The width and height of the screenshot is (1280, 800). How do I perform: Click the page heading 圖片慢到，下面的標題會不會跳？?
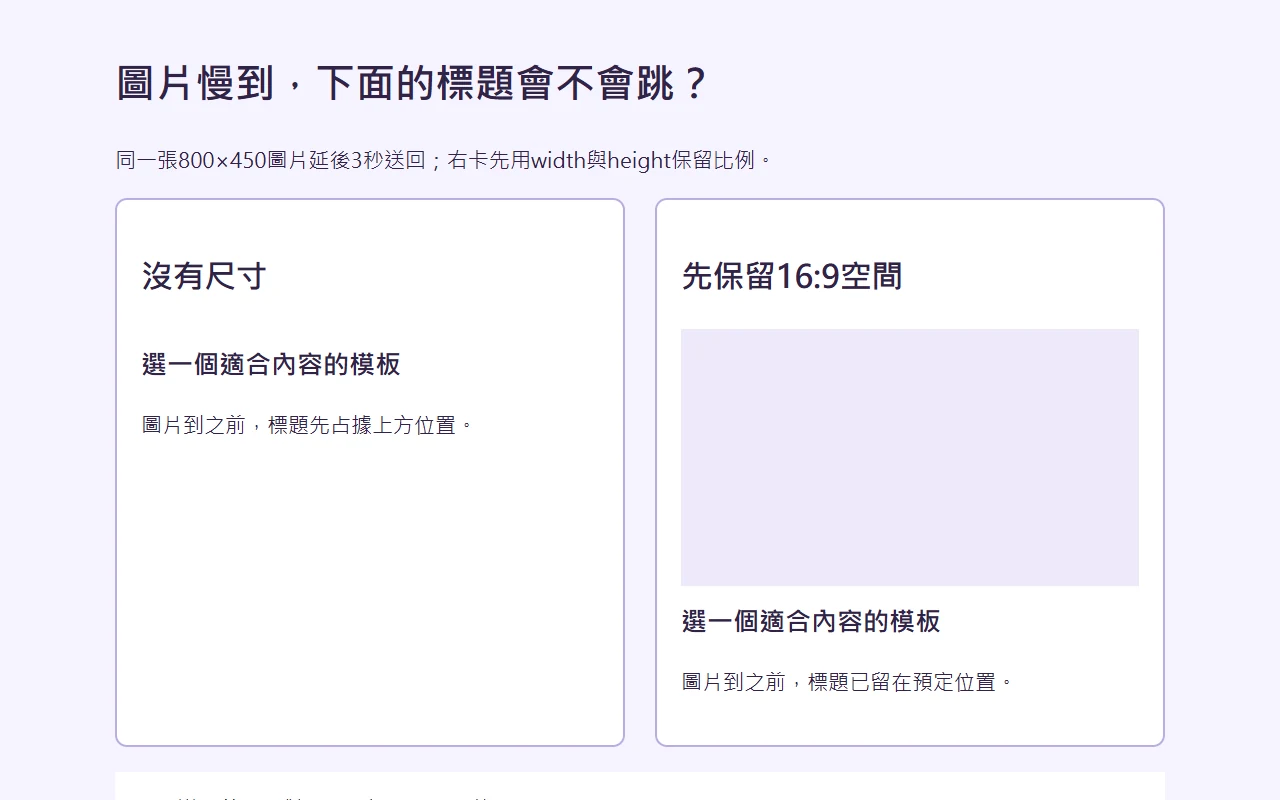coord(412,84)
